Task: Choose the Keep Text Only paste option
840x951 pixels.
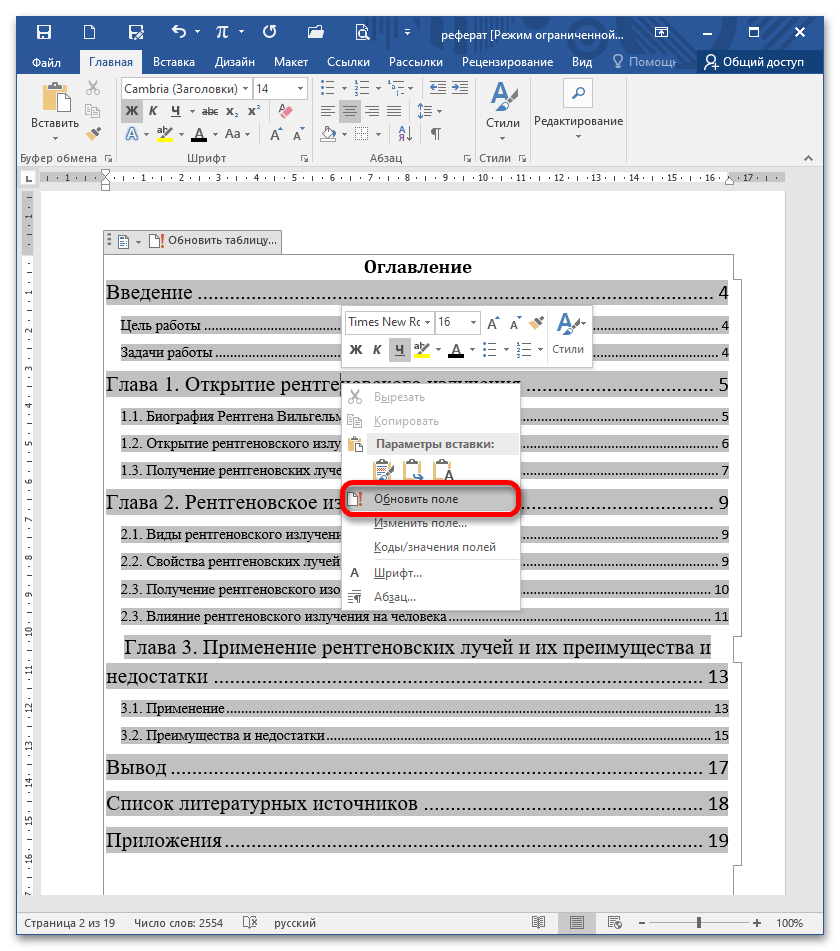Action: click(x=443, y=470)
